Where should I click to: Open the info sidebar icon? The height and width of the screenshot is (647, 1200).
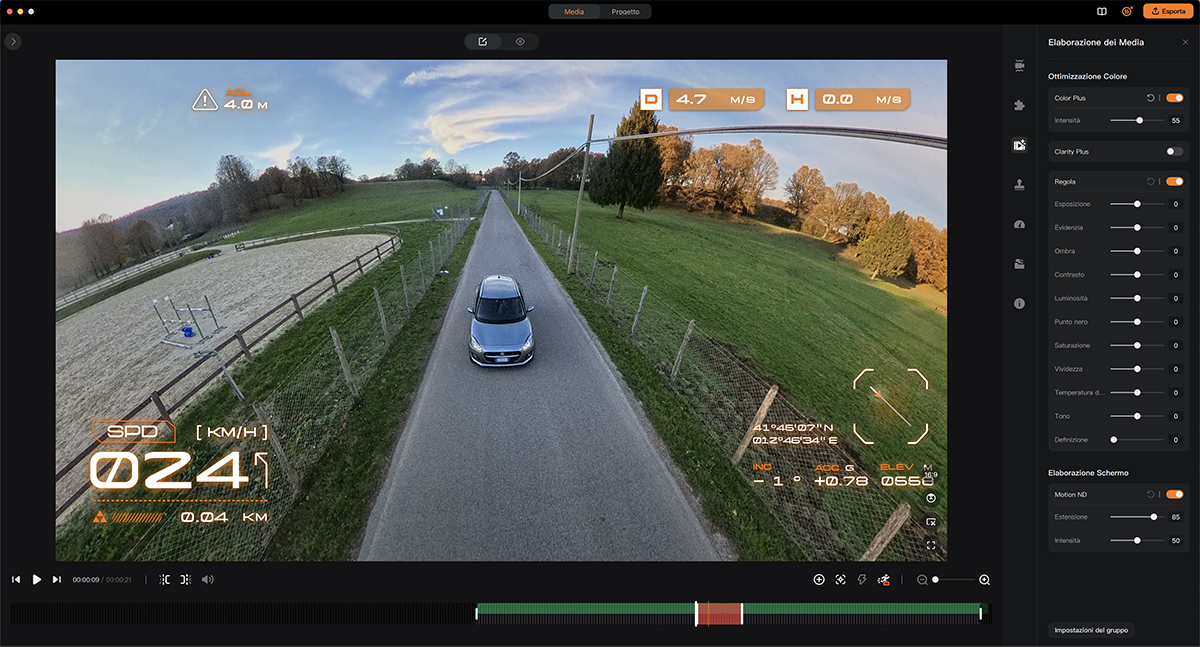point(1019,303)
